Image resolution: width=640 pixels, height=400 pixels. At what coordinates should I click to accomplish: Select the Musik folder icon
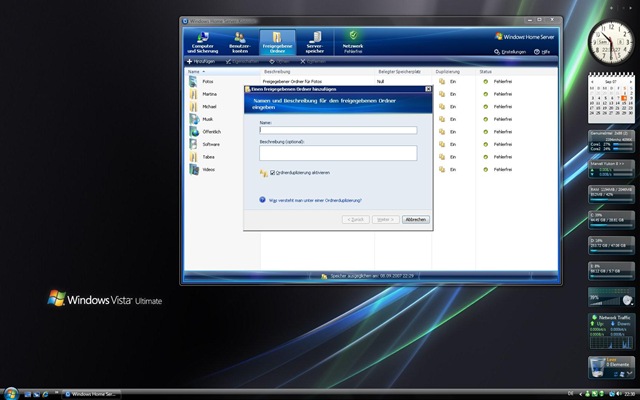pyautogui.click(x=194, y=119)
